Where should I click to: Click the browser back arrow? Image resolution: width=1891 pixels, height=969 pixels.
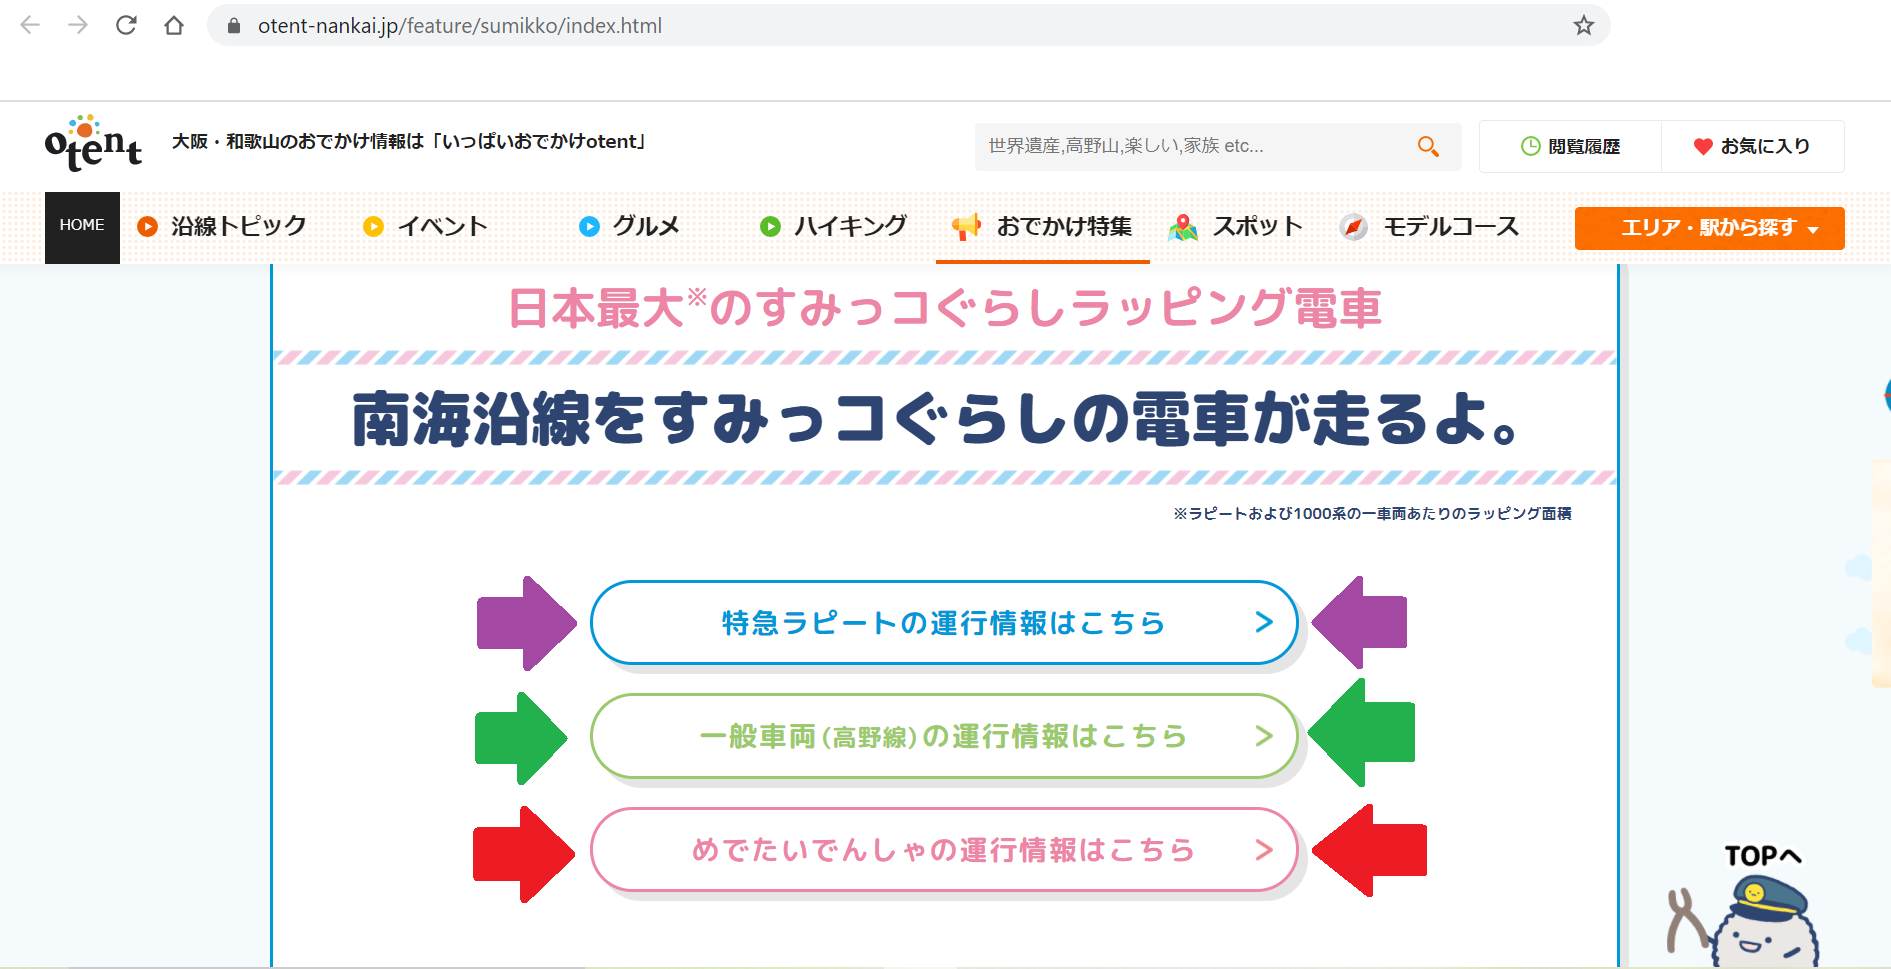pos(30,25)
